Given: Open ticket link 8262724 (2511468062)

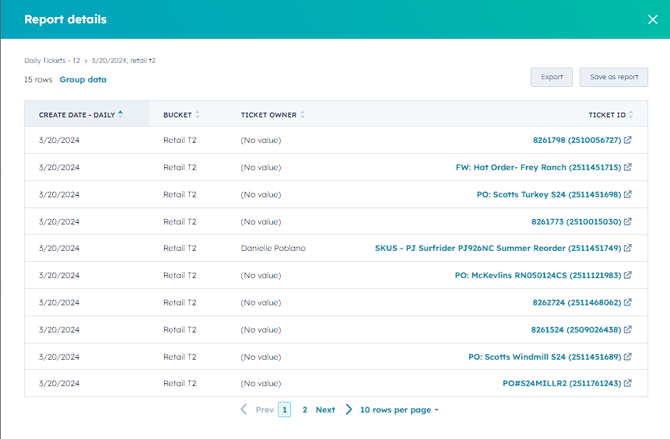Looking at the screenshot, I should point(576,303).
